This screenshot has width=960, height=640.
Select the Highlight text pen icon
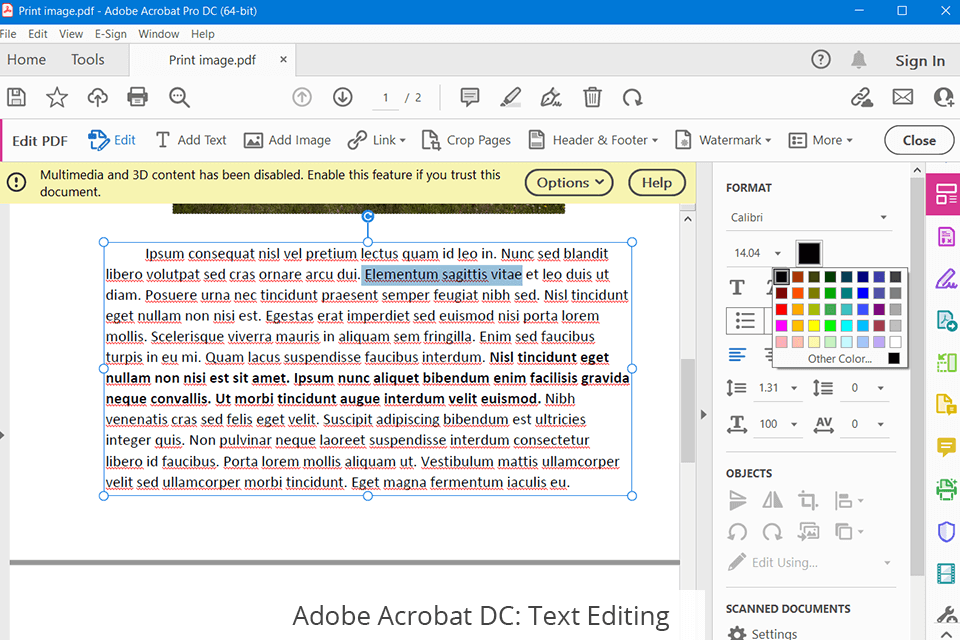click(x=510, y=97)
